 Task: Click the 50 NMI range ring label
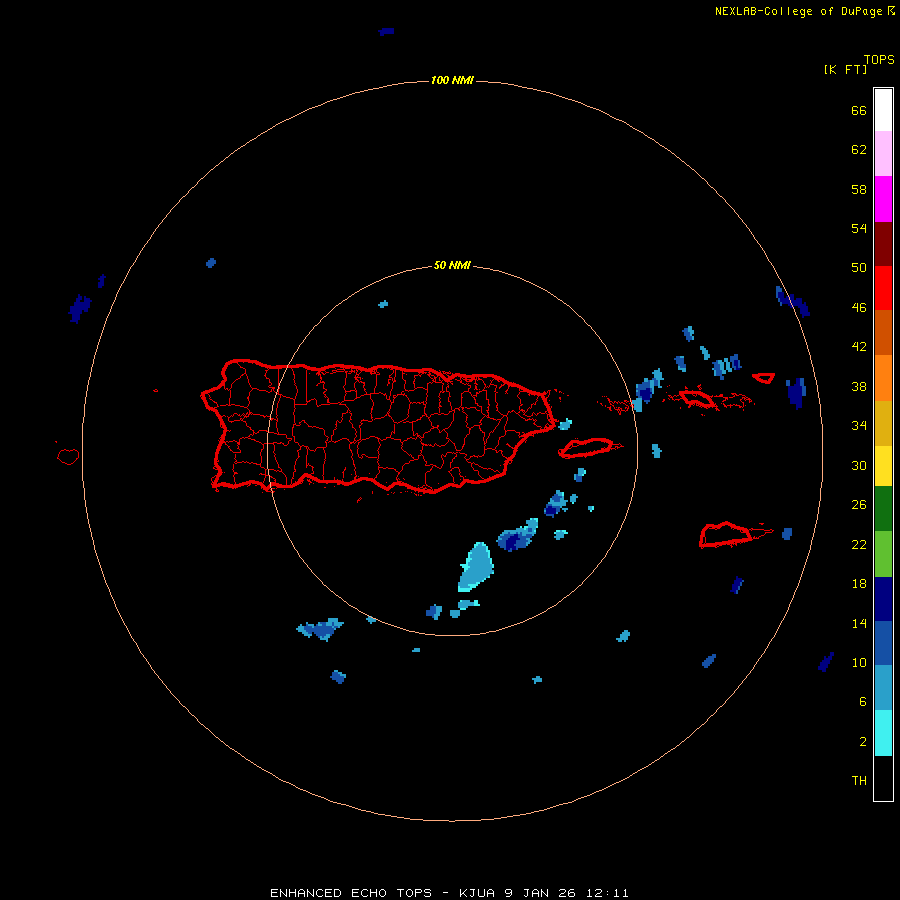pyautogui.click(x=452, y=265)
